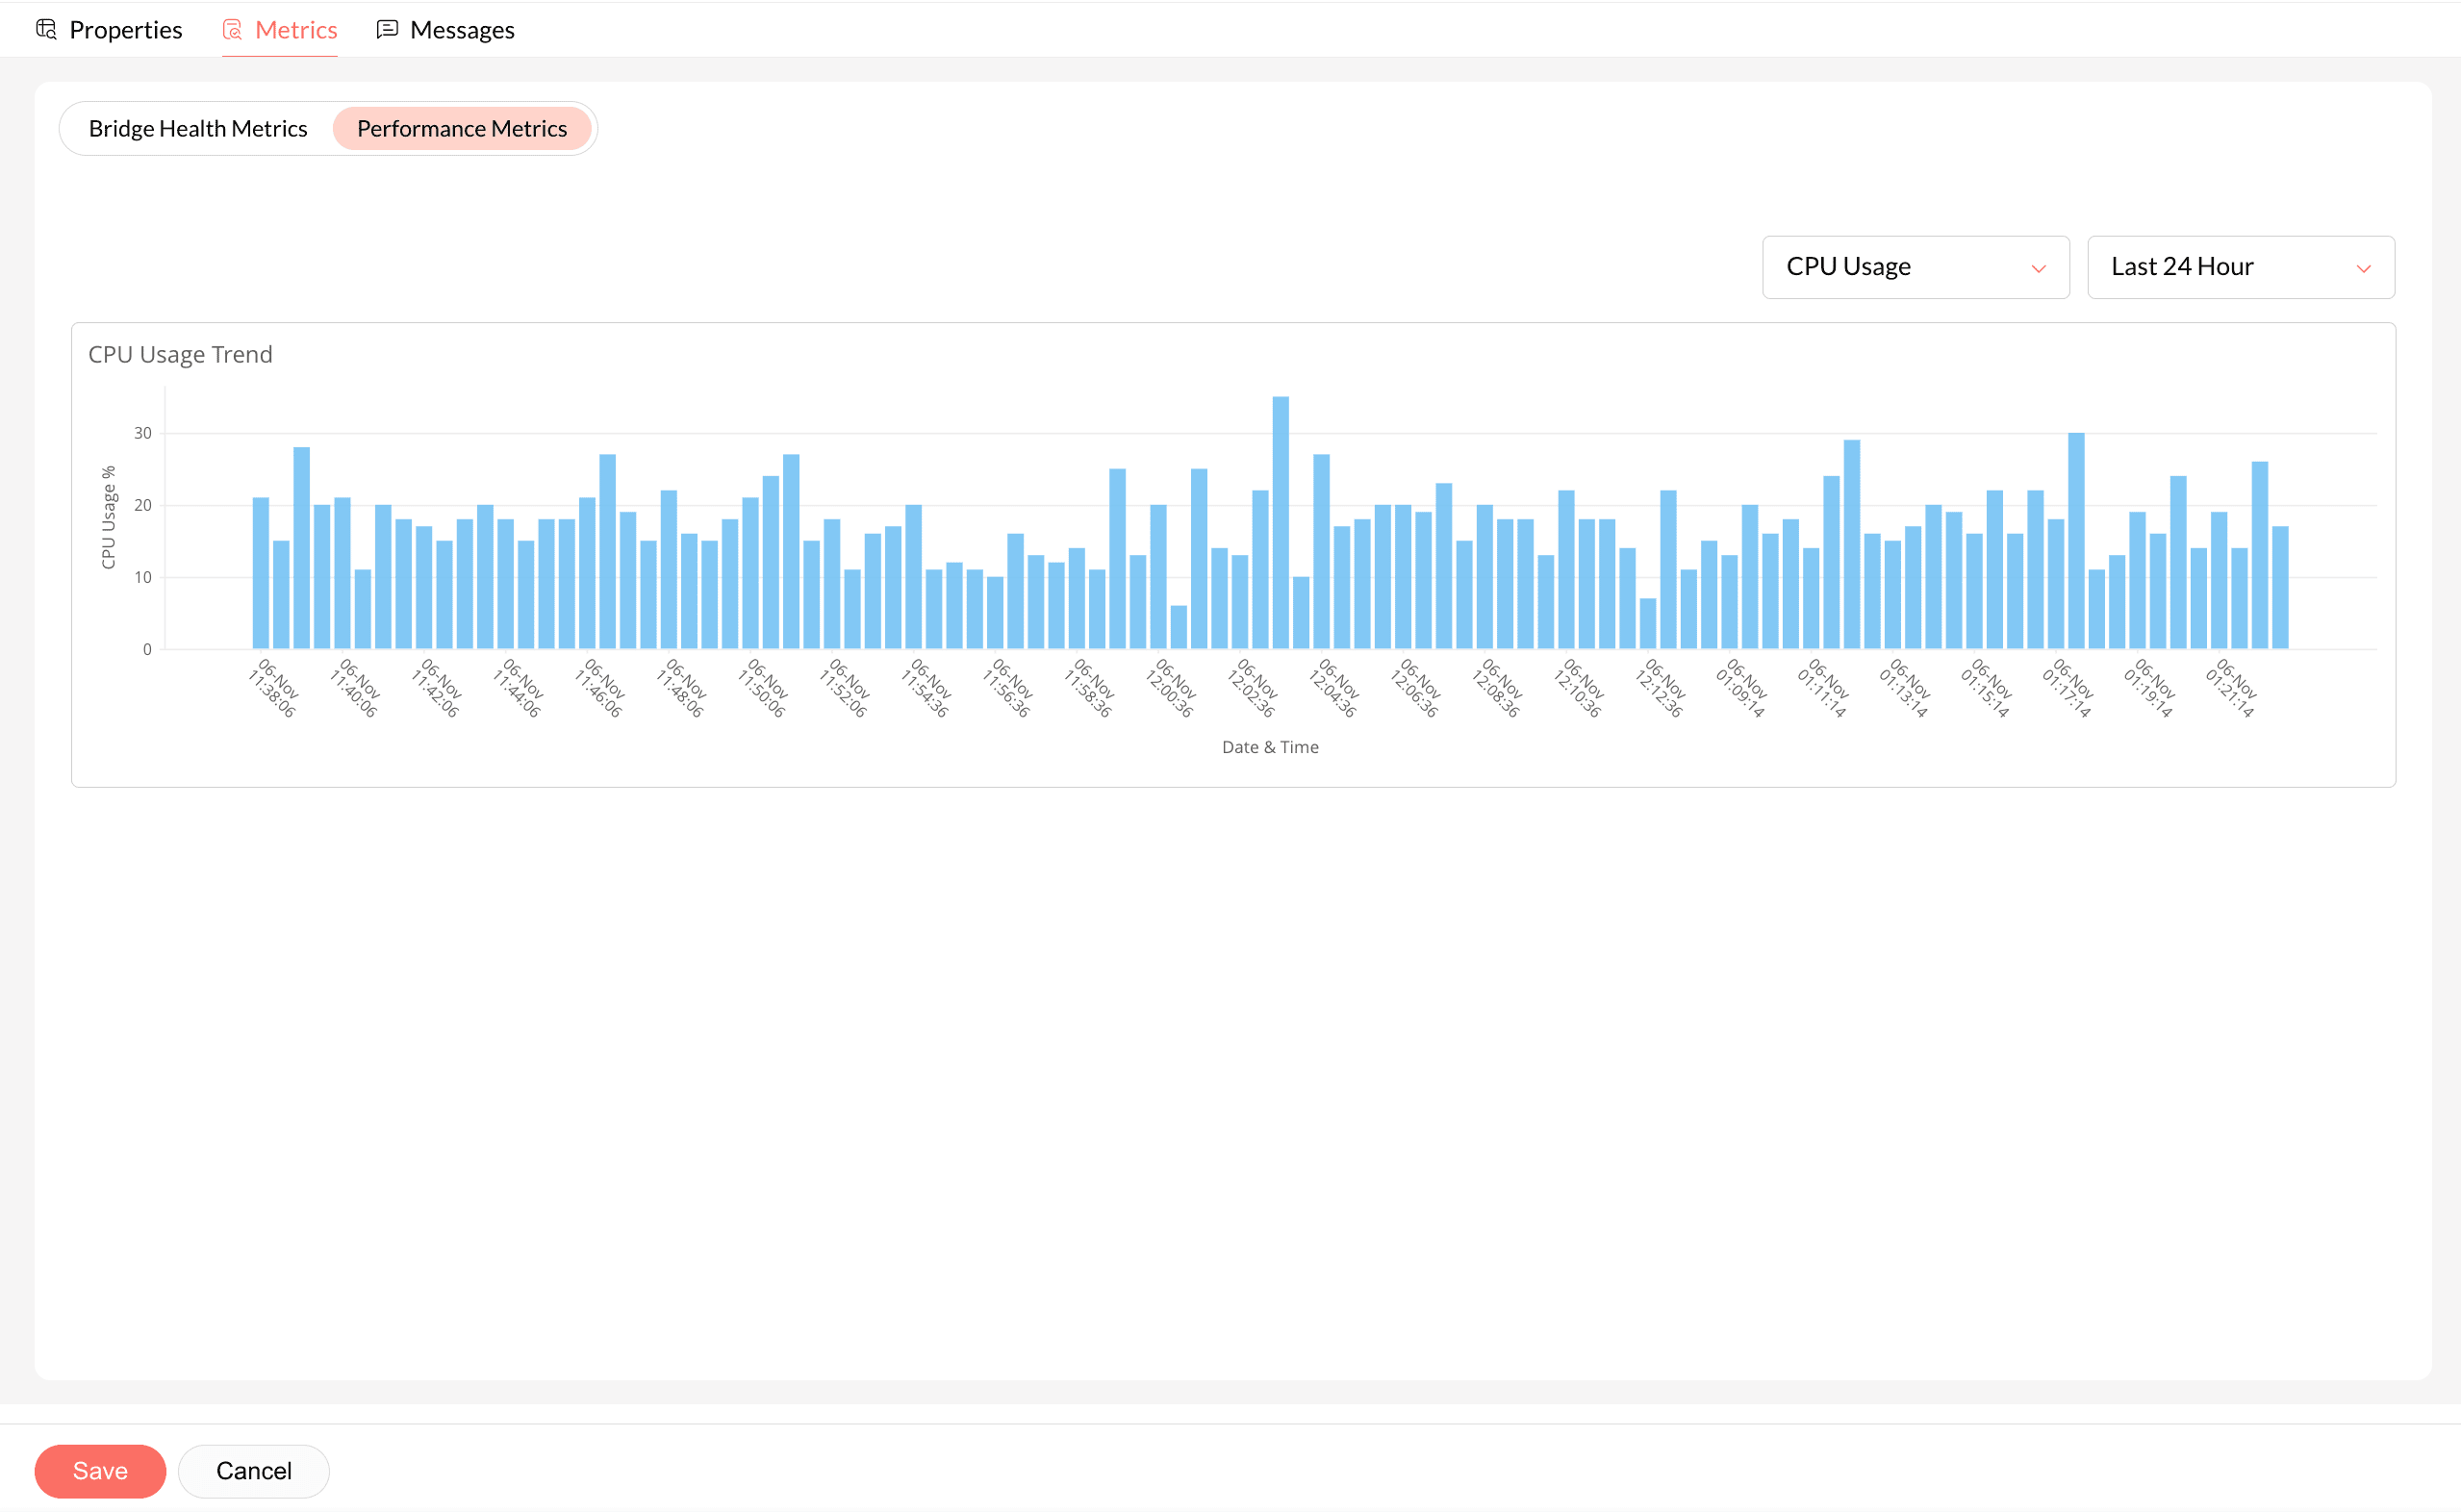Screen dimensions: 2461x1512
Task: Open the Messages tab
Action: [461, 30]
